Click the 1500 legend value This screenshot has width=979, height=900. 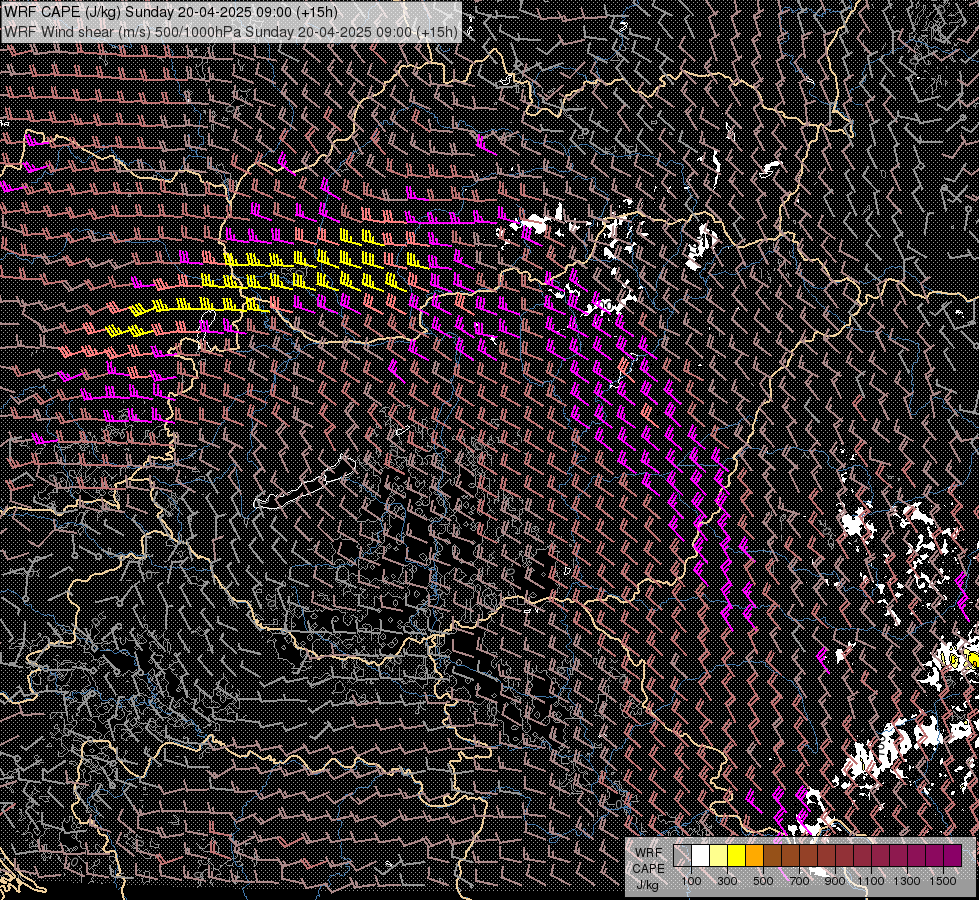(x=943, y=881)
